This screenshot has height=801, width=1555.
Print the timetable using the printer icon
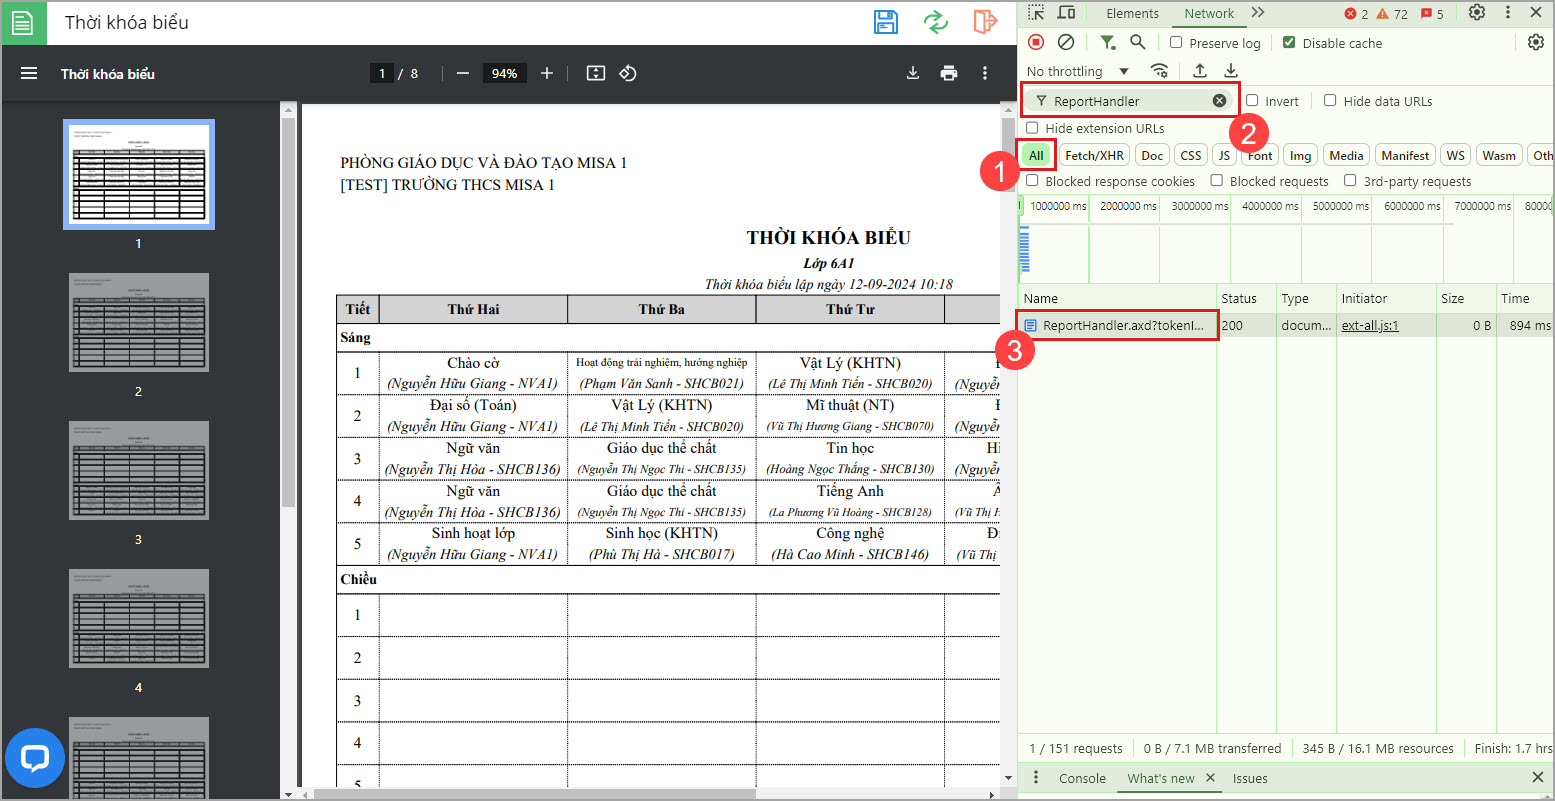[948, 73]
